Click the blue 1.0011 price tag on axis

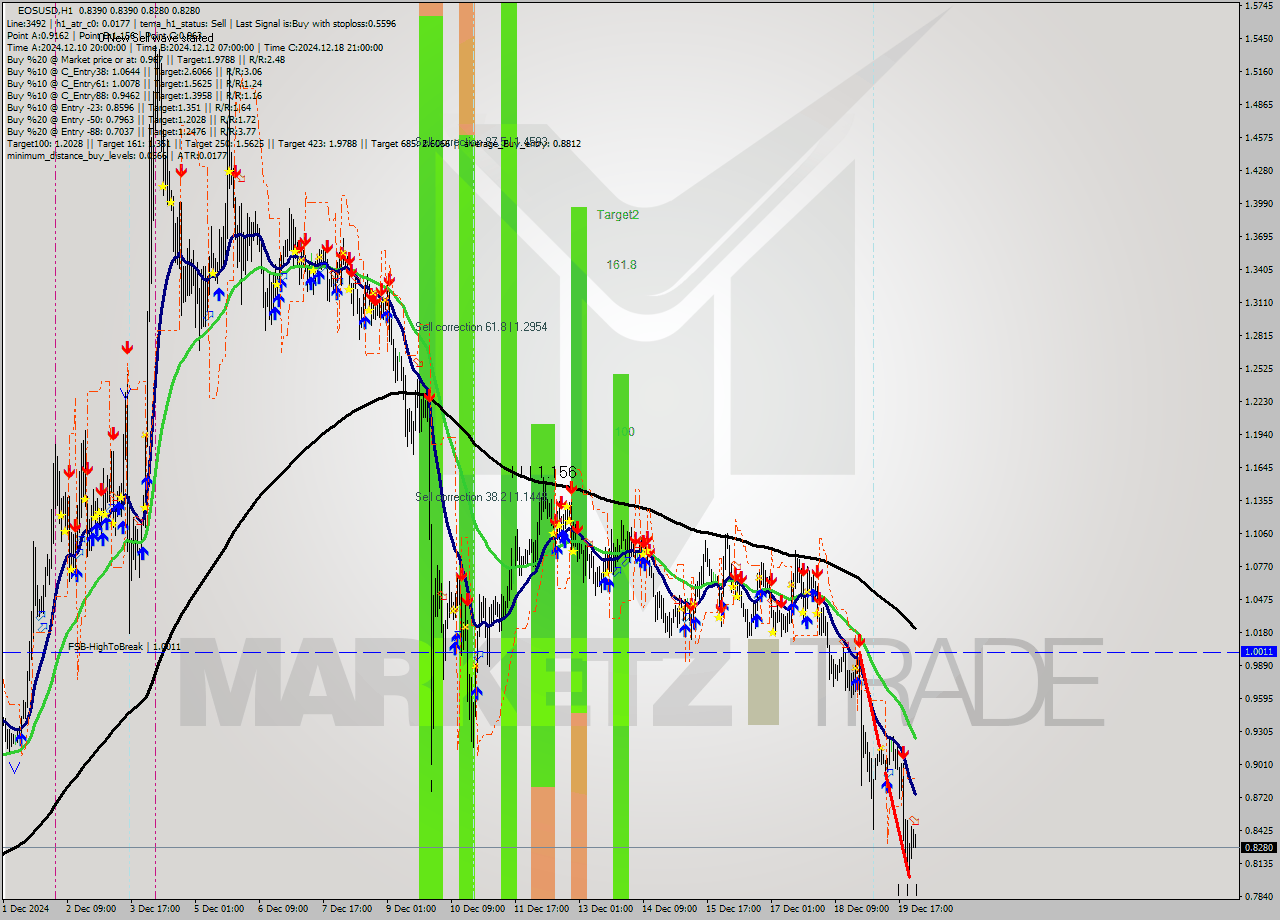click(1258, 651)
